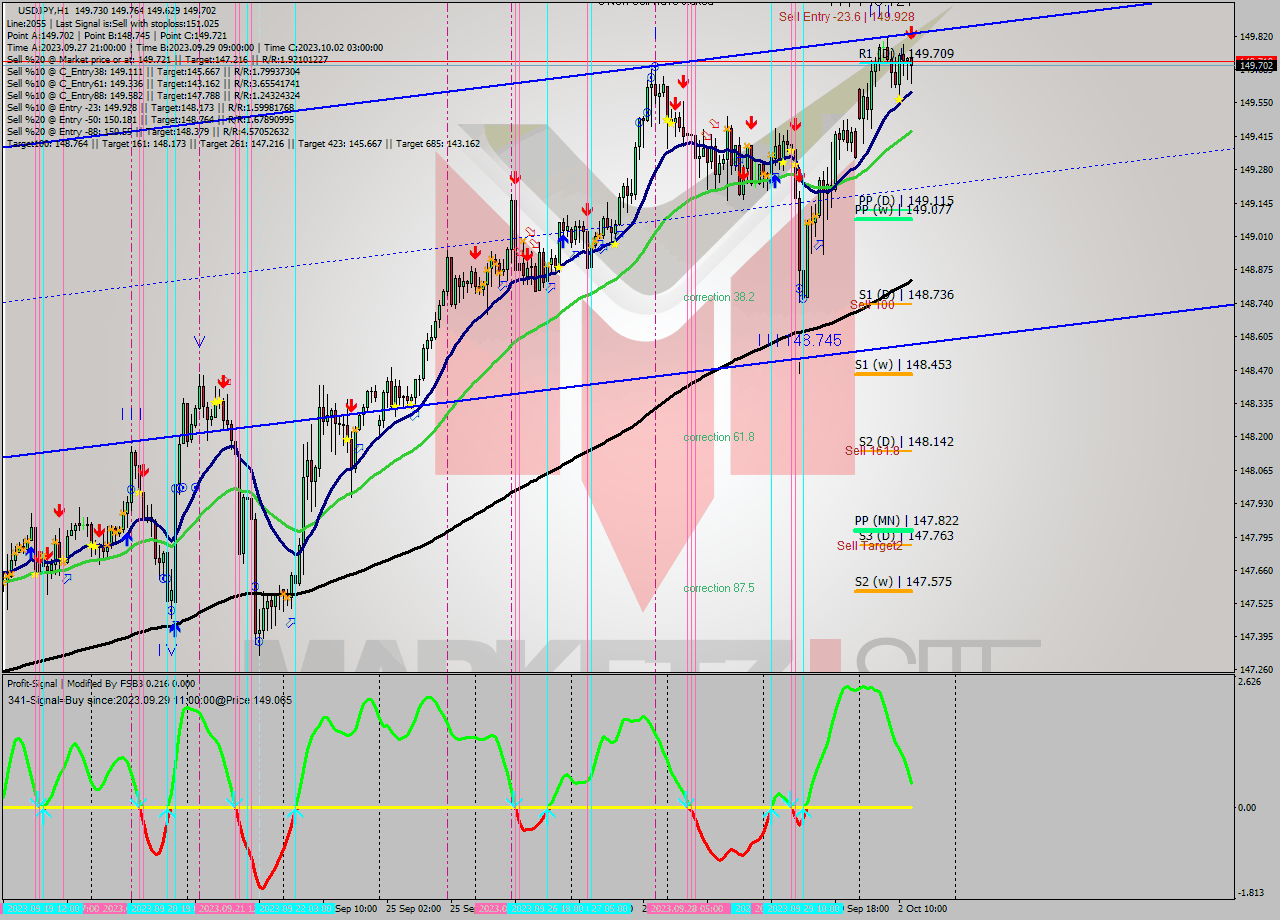Click the 147.260 price axis value

tap(1256, 670)
